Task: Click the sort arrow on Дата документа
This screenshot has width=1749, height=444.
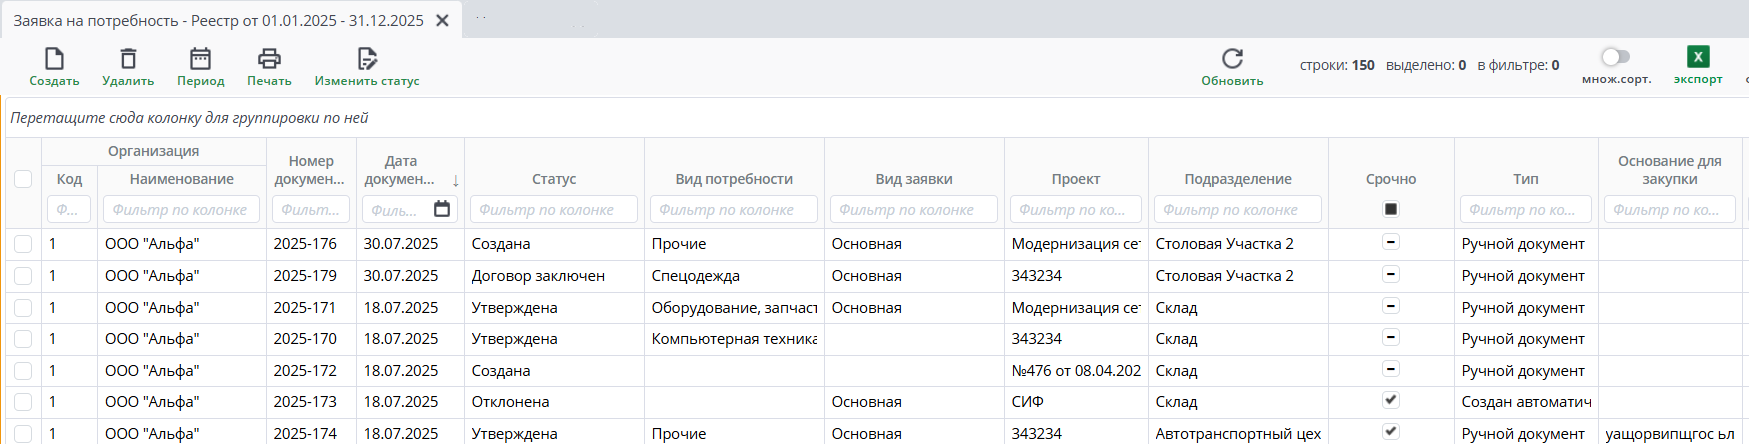Action: (x=456, y=180)
